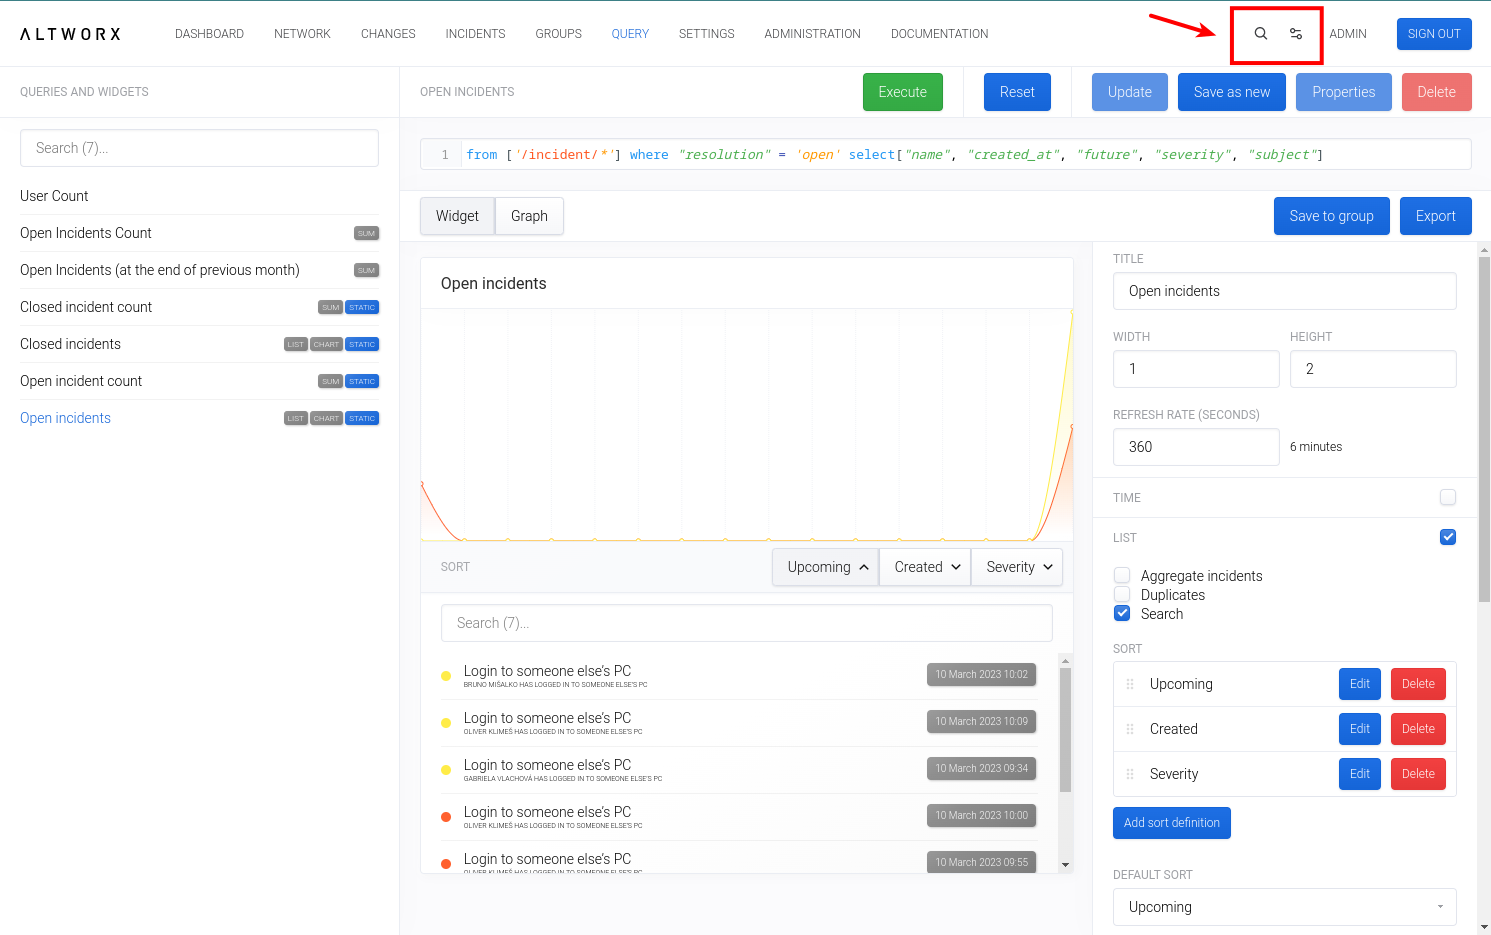
Task: Go to the INCIDENTS menu
Action: 475,34
